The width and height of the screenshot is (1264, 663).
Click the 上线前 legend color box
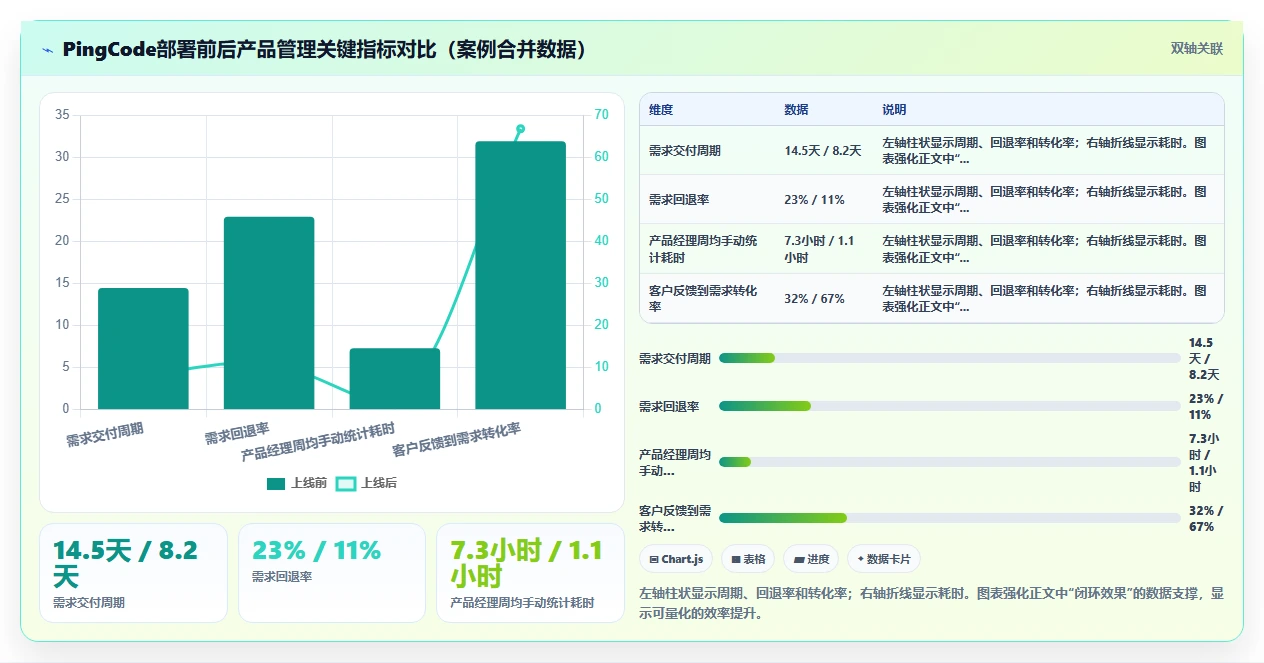click(x=276, y=483)
